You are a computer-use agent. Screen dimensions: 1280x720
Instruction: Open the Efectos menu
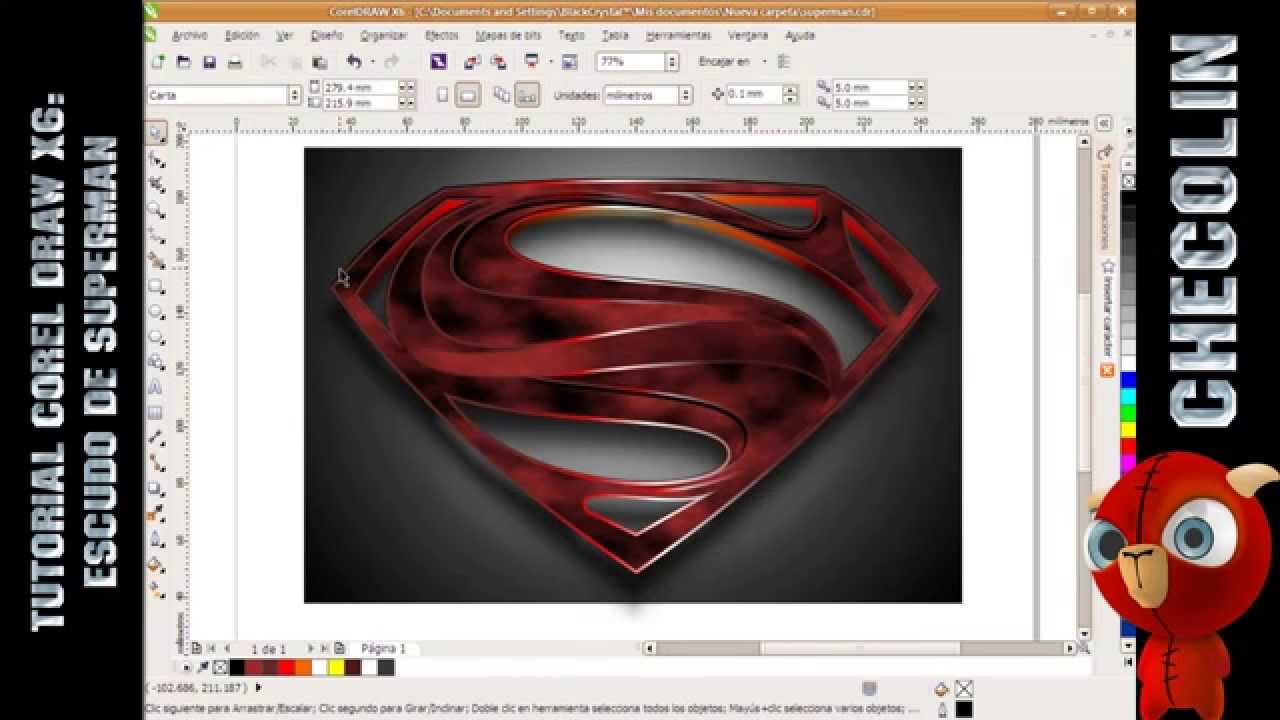(442, 35)
